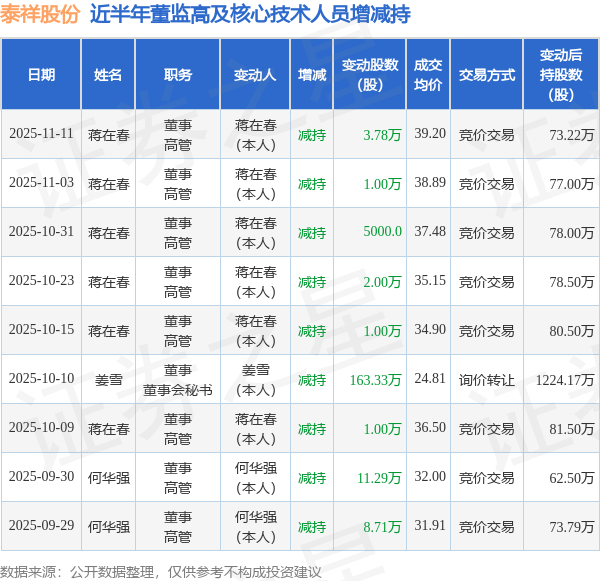Click the holding value 78.00万
600x581 pixels.
point(572,233)
